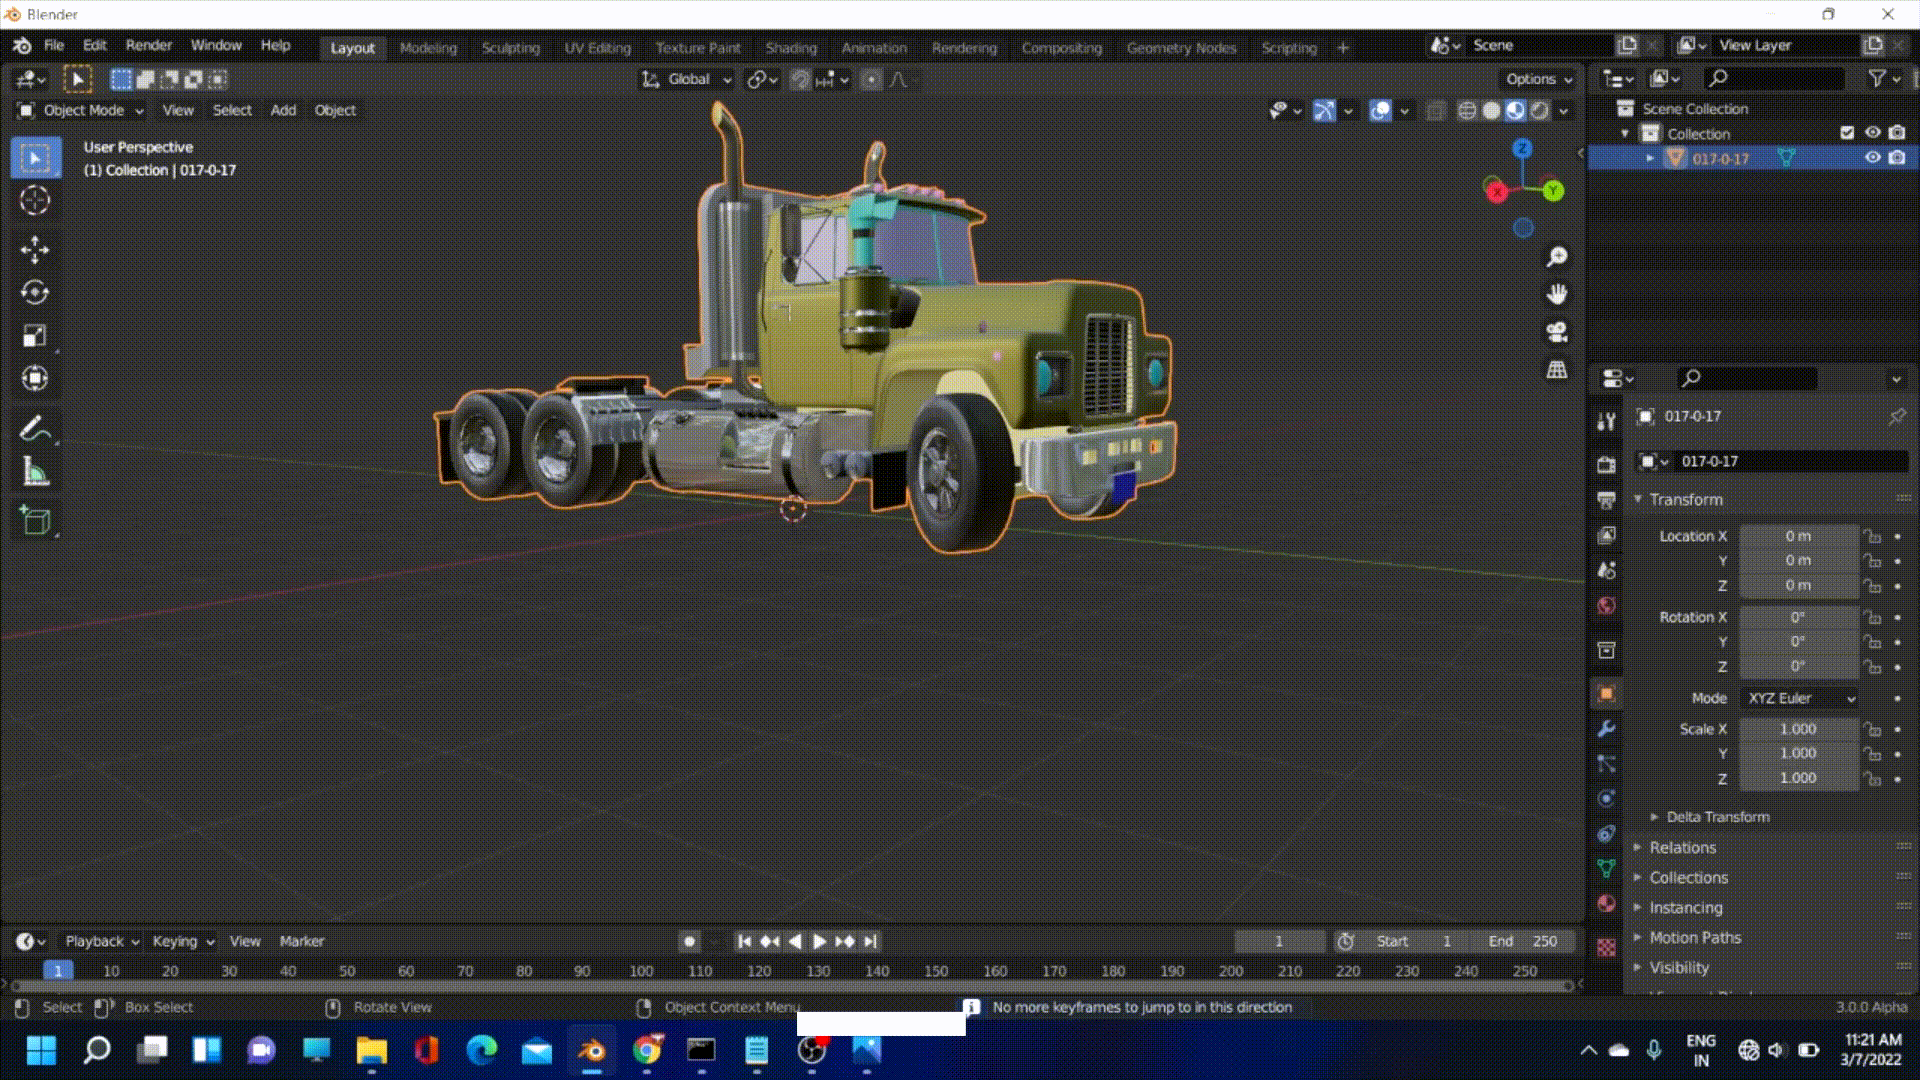Click the Add Cube tool
This screenshot has width=1920, height=1080.
pyautogui.click(x=35, y=520)
